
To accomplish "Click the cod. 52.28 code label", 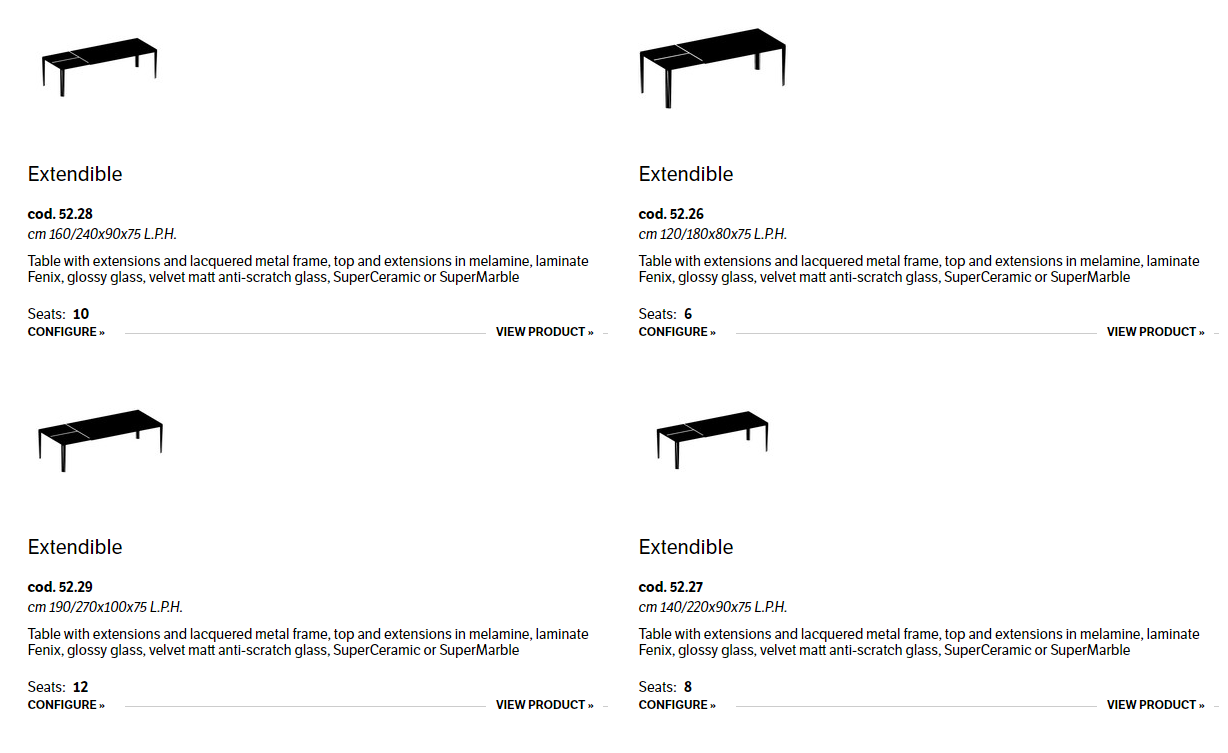I will coord(60,214).
